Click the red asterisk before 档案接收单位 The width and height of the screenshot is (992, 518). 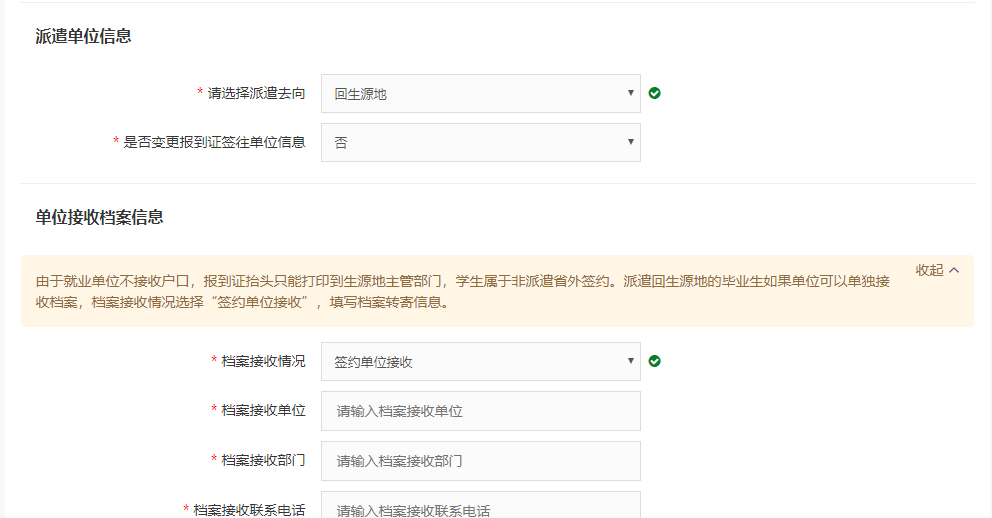point(214,411)
